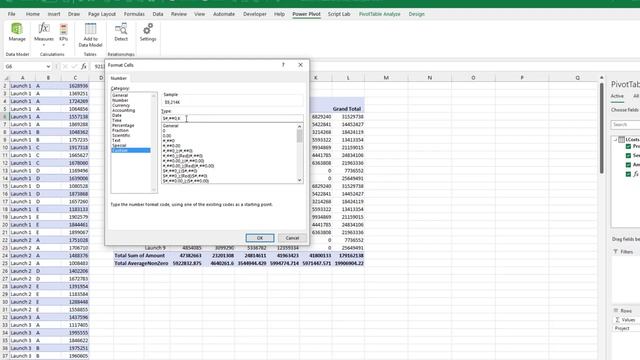Image resolution: width=640 pixels, height=360 pixels.
Task: Select Percentage in the Category list
Action: pos(123,125)
